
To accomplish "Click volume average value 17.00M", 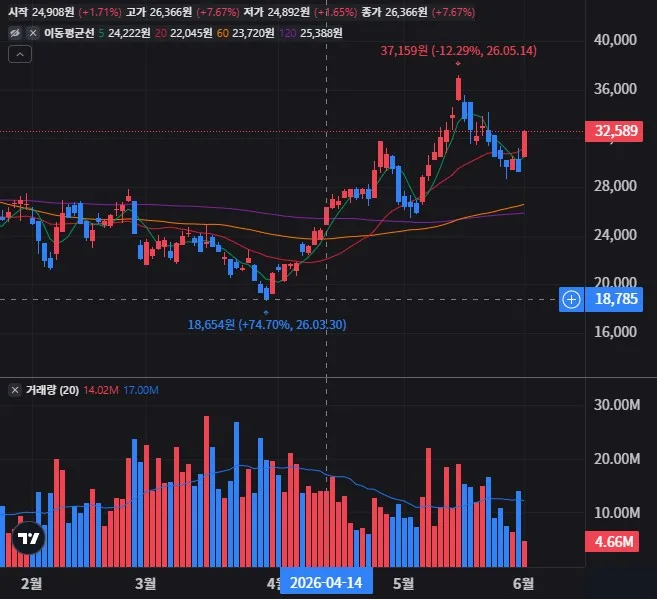I will [x=141, y=390].
